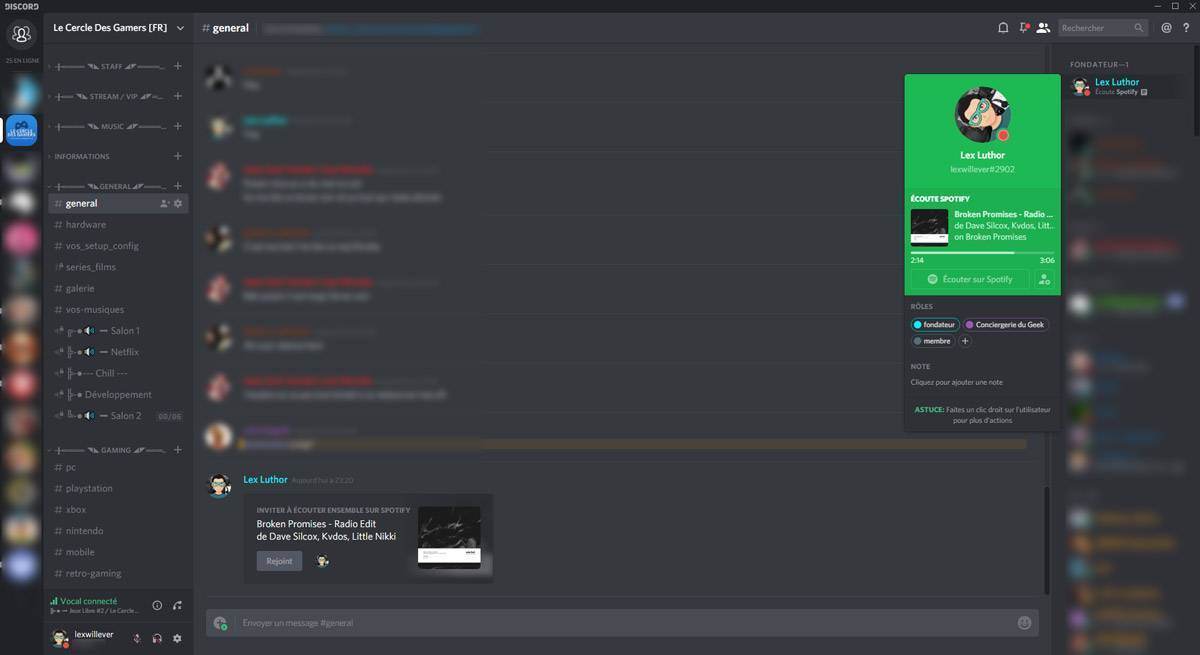Join the Développement voice channel
This screenshot has width=1200, height=655.
118,395
